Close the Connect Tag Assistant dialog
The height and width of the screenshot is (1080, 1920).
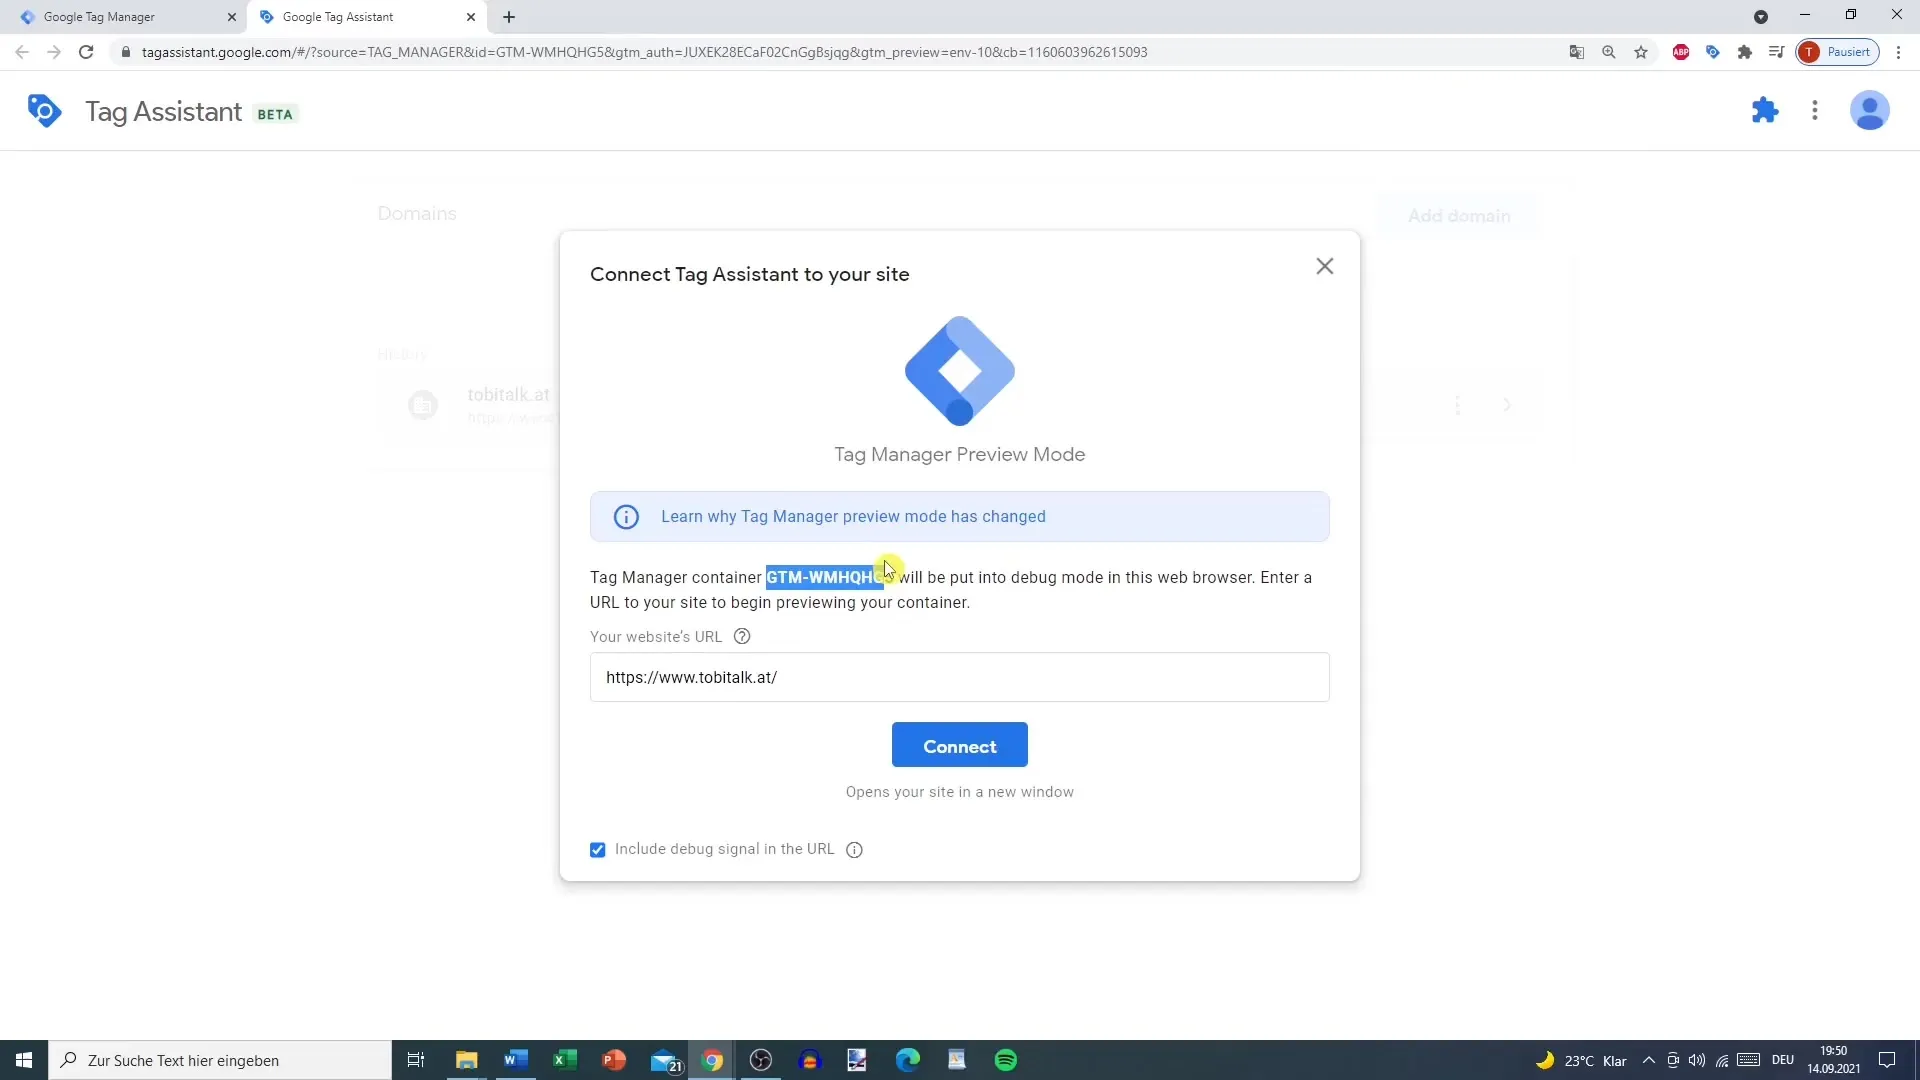click(x=1325, y=266)
